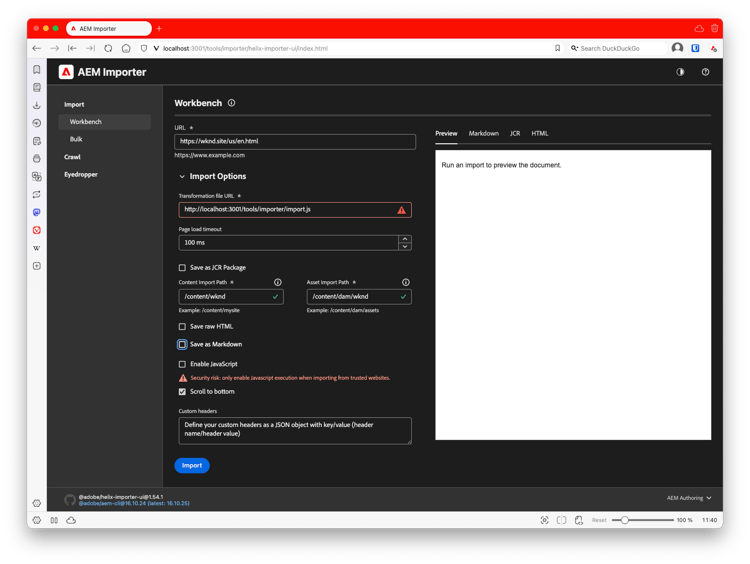The height and width of the screenshot is (564, 750).
Task: Click the Search DuckDuckGo field
Action: point(618,48)
